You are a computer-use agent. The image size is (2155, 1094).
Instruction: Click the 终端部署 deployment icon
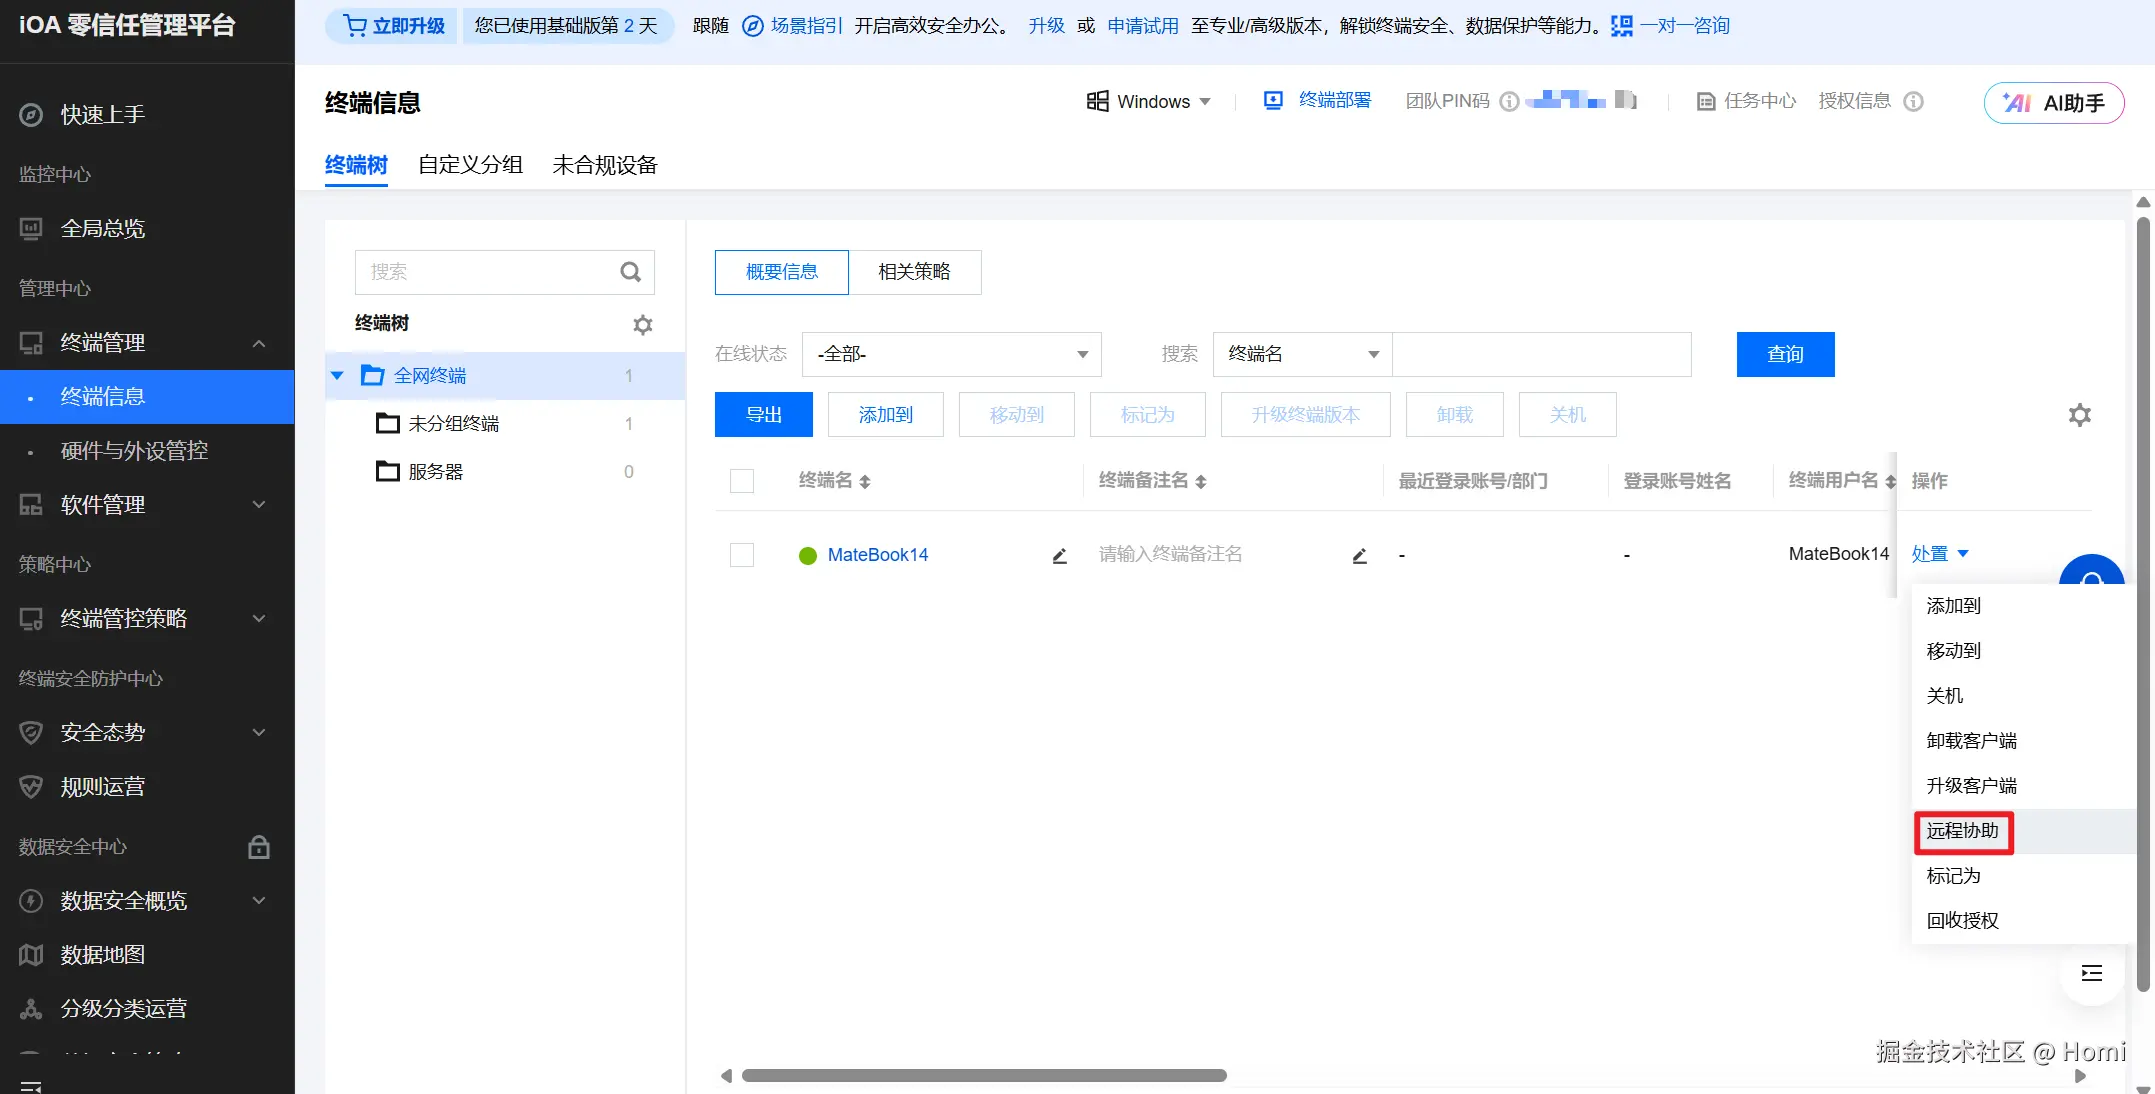click(x=1273, y=100)
